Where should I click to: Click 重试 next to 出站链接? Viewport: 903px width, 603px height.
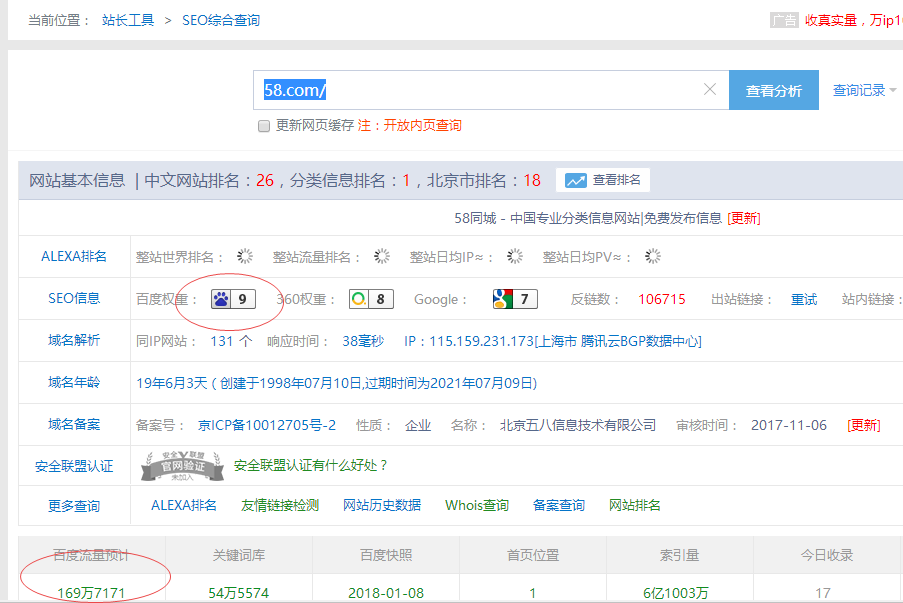pos(804,299)
